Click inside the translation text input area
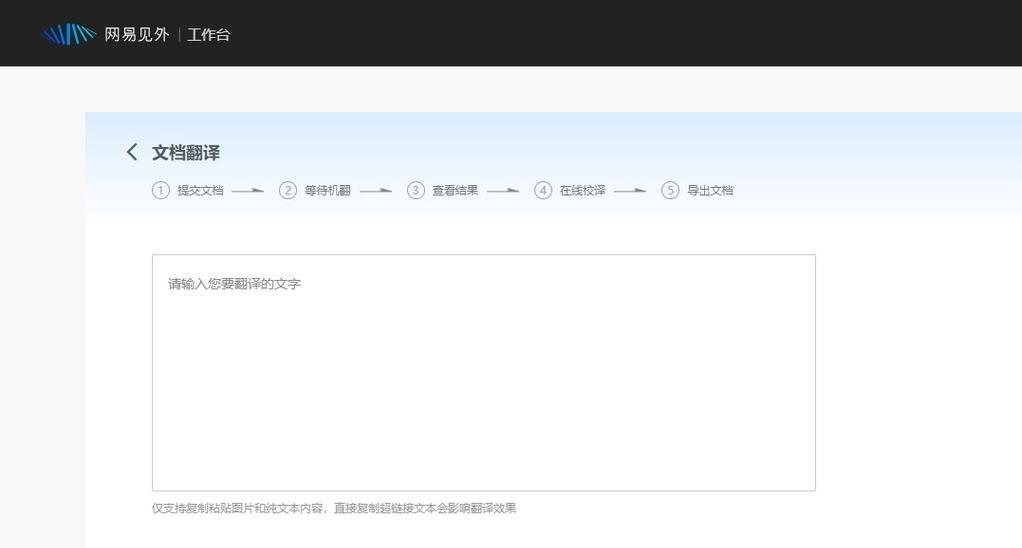The image size is (1022, 548). tap(484, 373)
